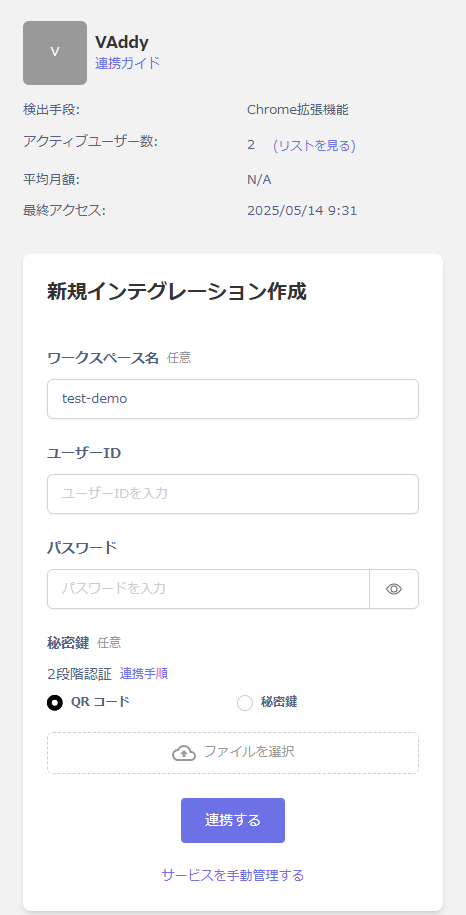Focus the ワークスペース名 field with test-demo

233,399
